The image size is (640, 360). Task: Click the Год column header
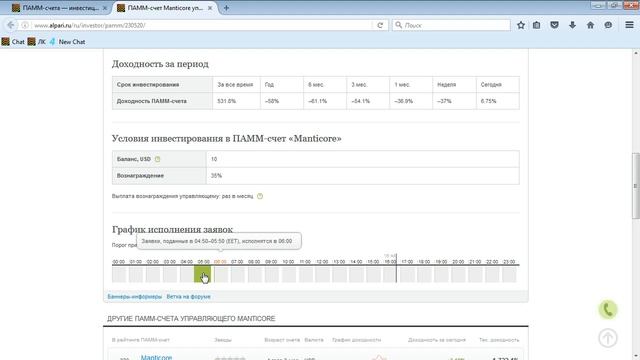coord(269,85)
